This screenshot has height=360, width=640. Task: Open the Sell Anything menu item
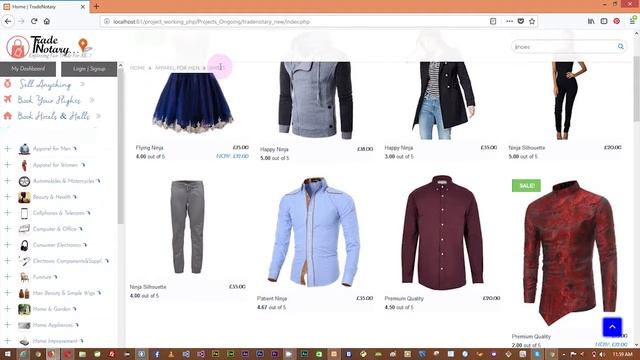pos(45,84)
